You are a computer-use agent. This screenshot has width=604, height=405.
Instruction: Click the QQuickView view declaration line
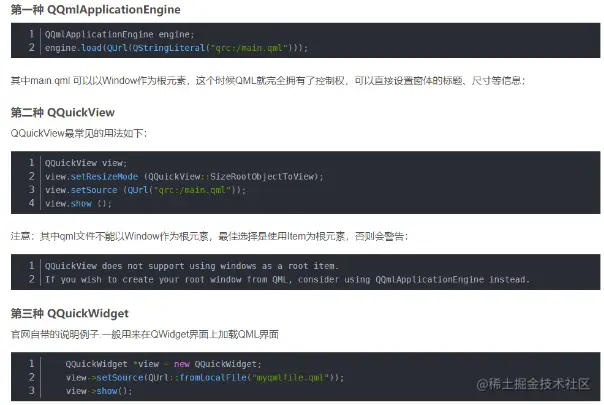point(86,163)
